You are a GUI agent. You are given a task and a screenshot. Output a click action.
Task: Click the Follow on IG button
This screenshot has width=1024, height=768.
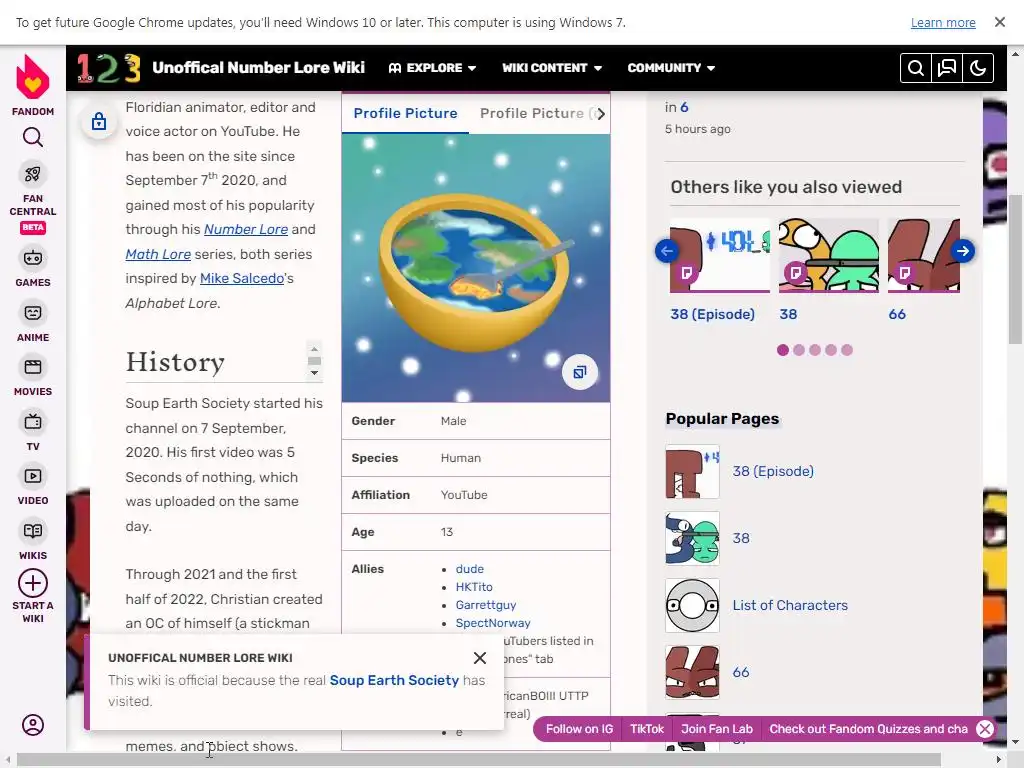coord(579,729)
